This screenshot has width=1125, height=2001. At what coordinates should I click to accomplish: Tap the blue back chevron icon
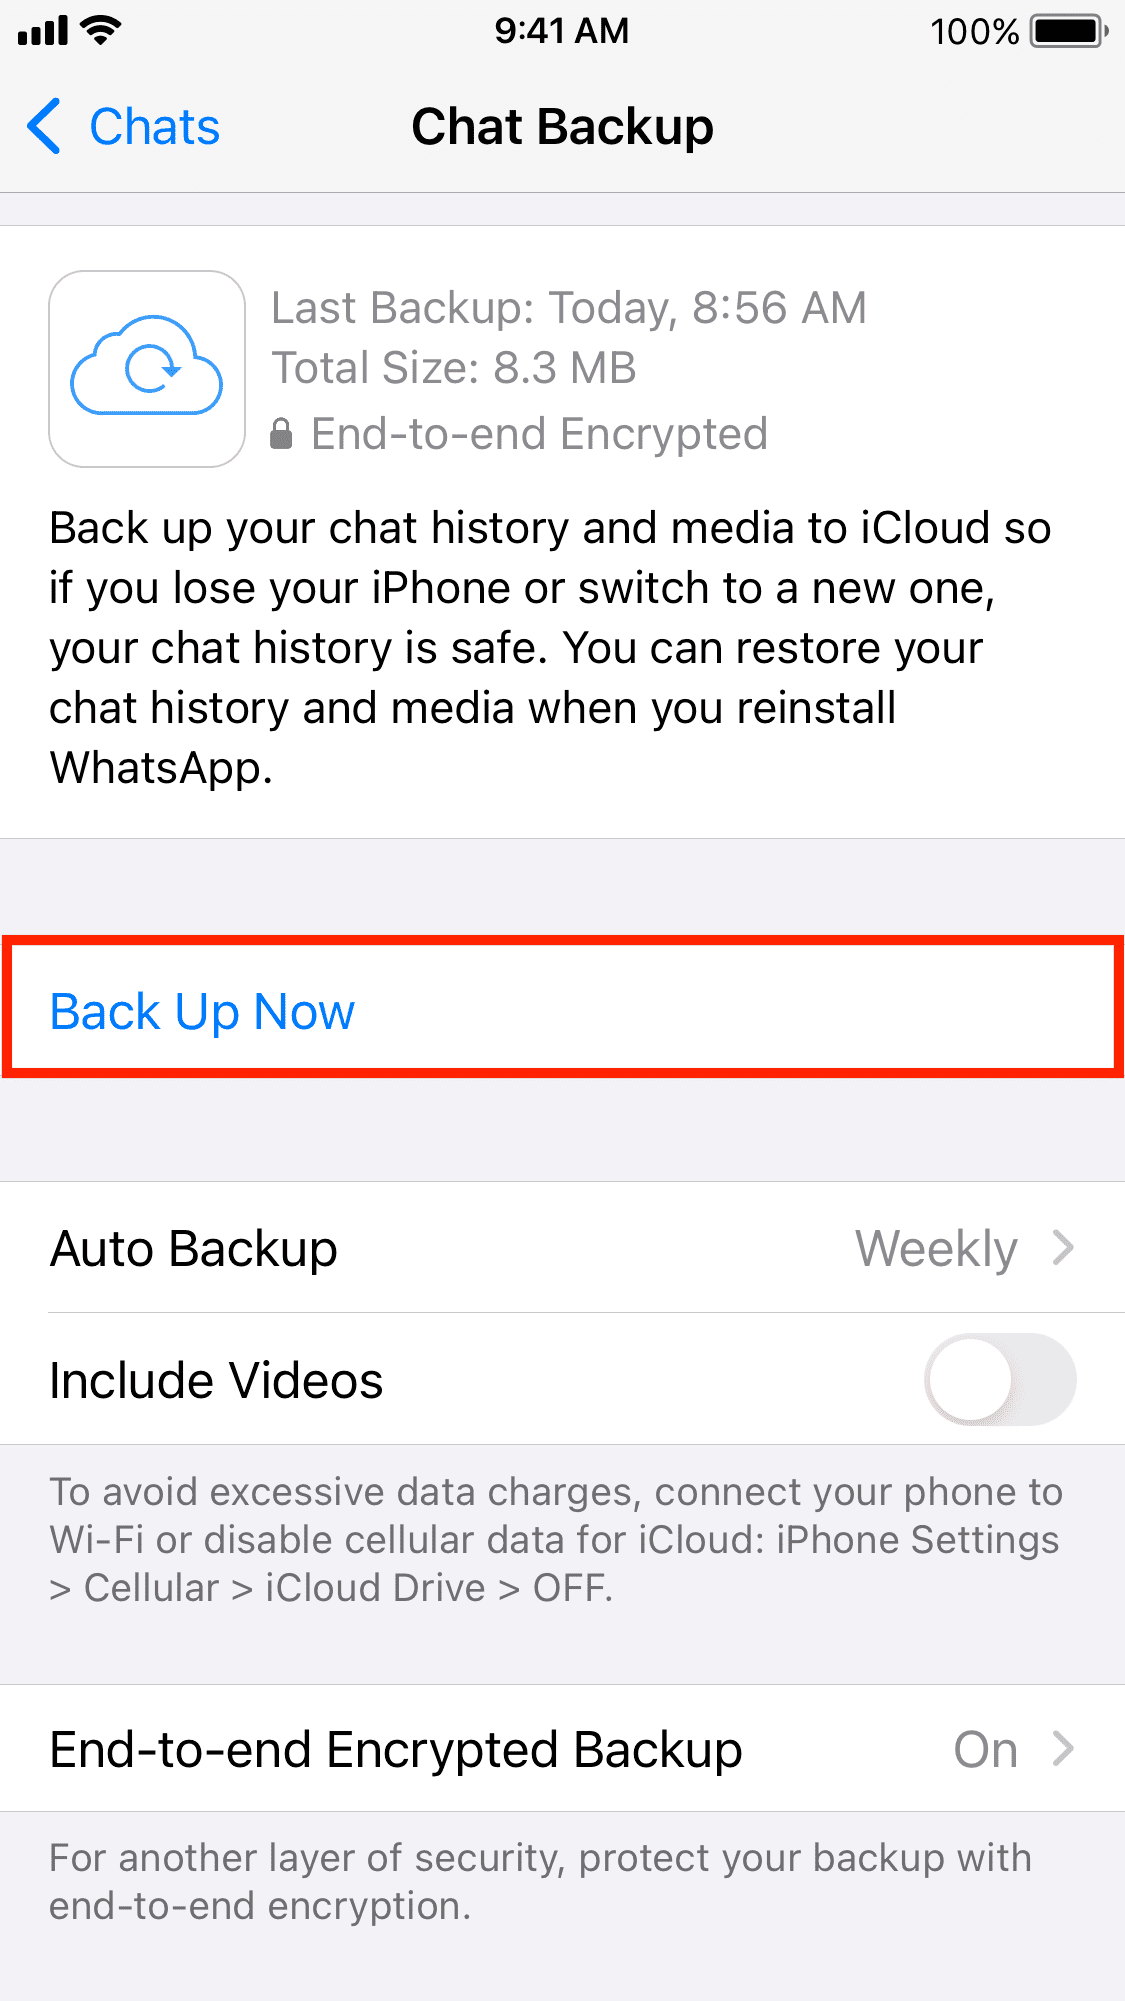(45, 127)
